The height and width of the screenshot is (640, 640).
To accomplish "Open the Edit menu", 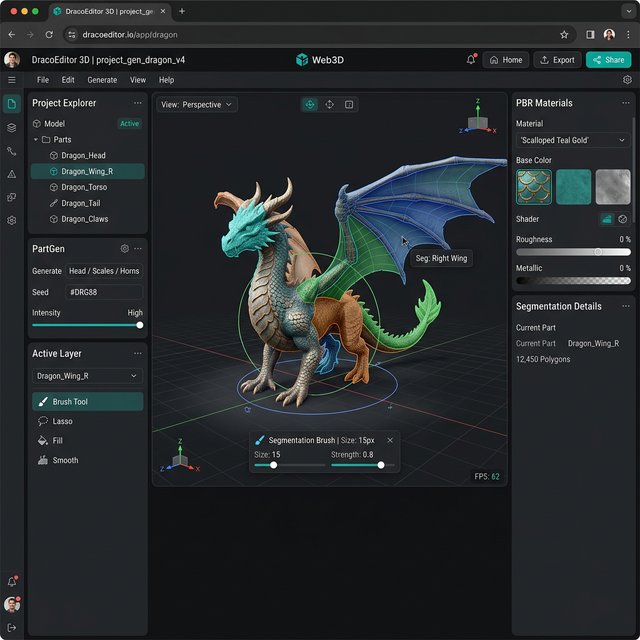I will [68, 80].
